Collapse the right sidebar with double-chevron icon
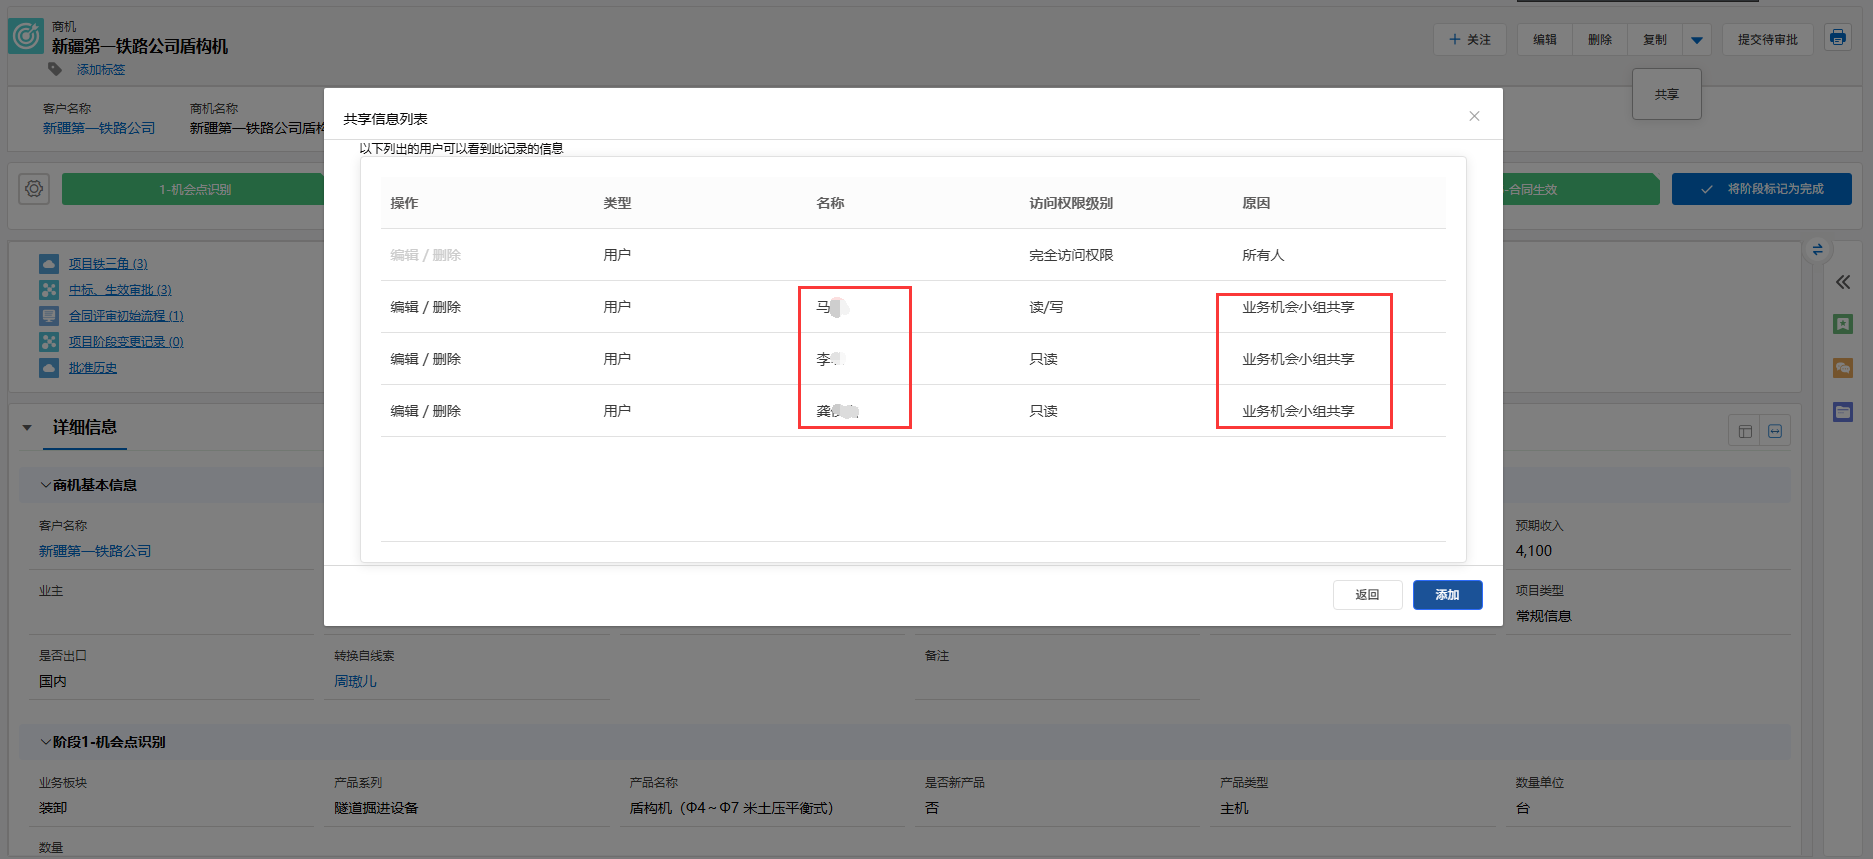Image resolution: width=1873 pixels, height=859 pixels. point(1842,282)
